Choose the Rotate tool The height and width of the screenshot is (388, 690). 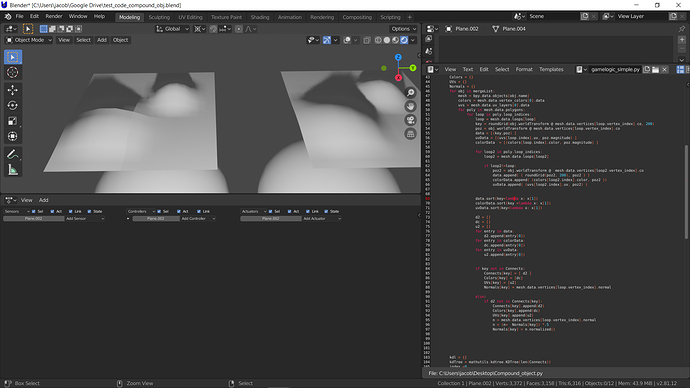click(x=13, y=105)
